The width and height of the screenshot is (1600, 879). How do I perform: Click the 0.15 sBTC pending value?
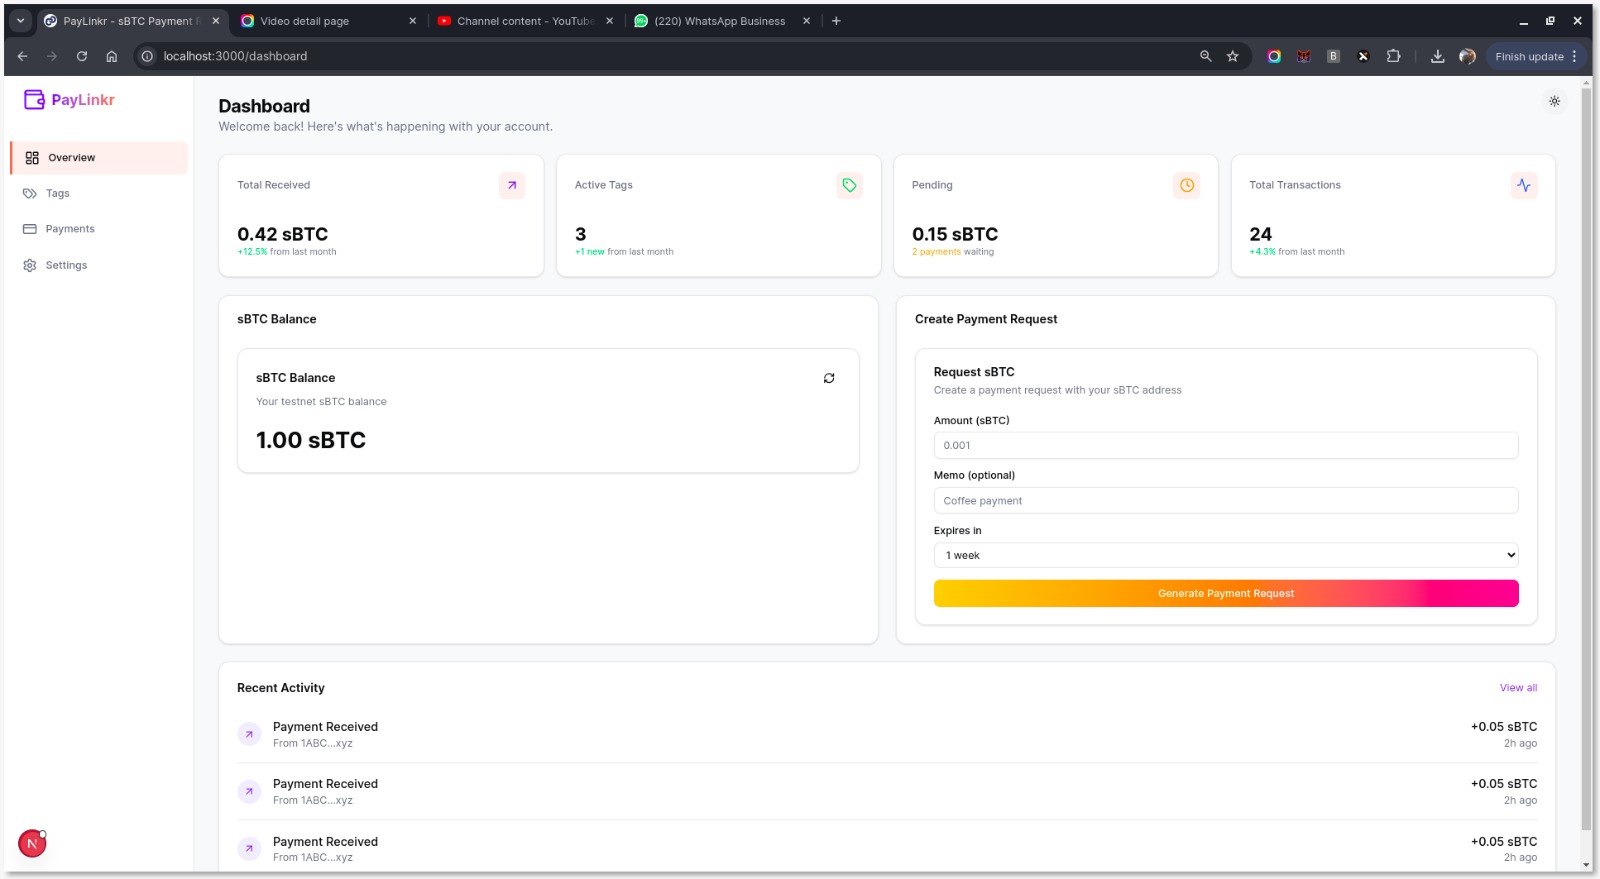click(955, 234)
